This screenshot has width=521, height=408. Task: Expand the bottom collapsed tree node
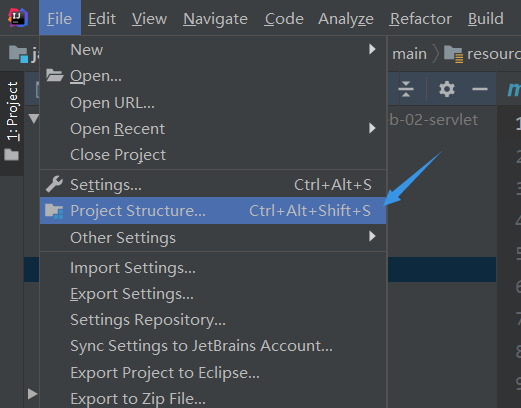[x=33, y=394]
